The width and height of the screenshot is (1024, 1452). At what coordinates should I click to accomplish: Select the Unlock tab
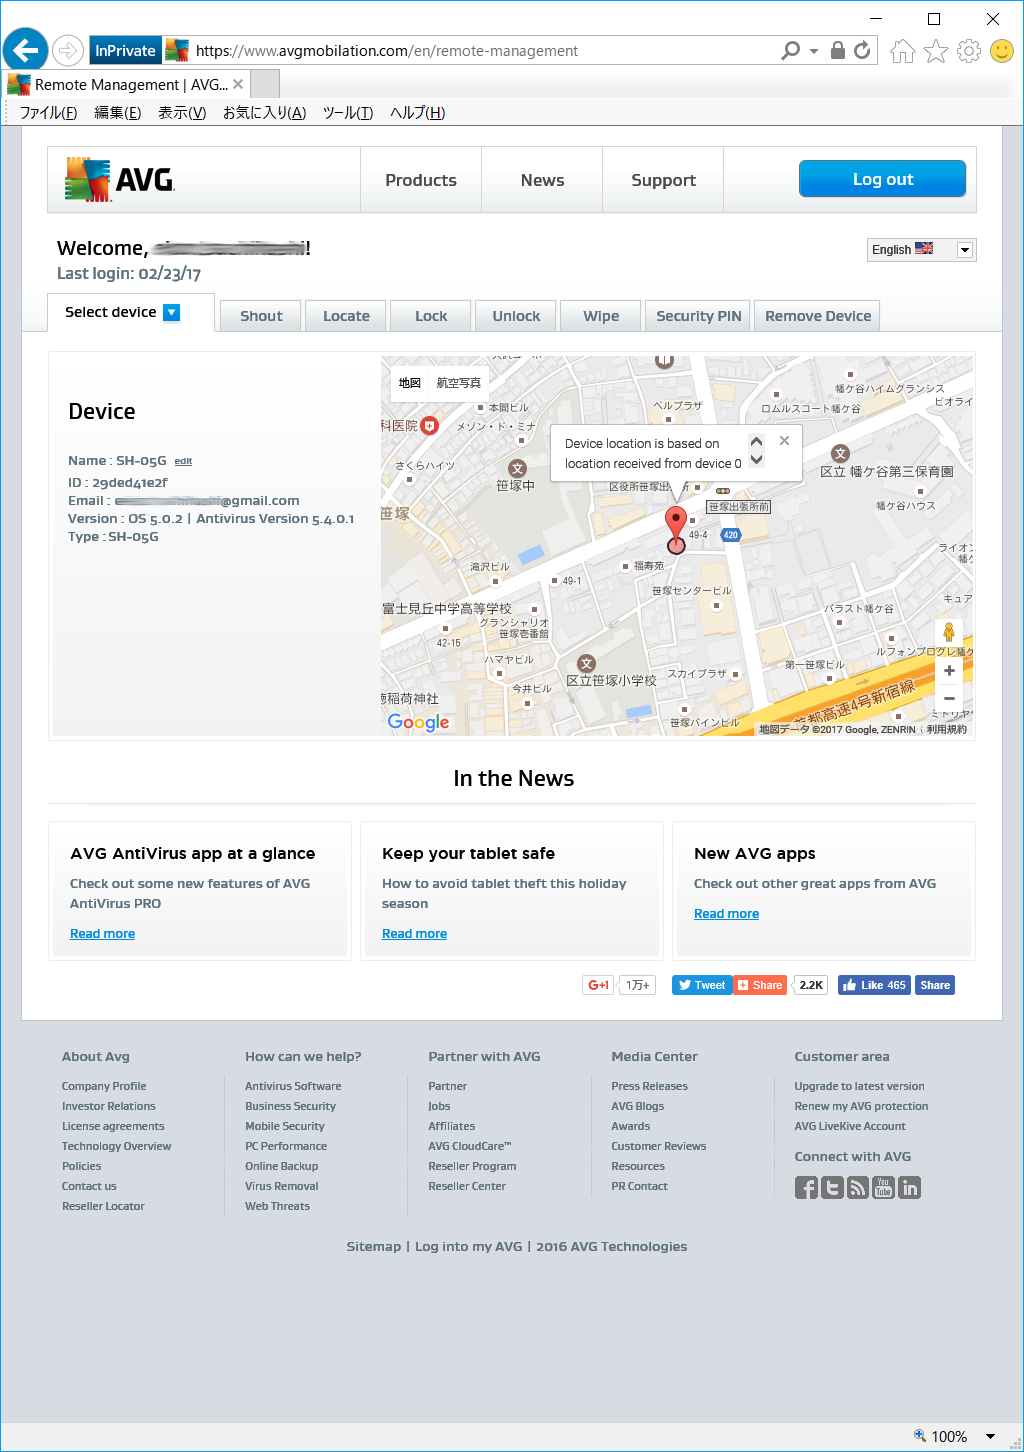tap(516, 316)
